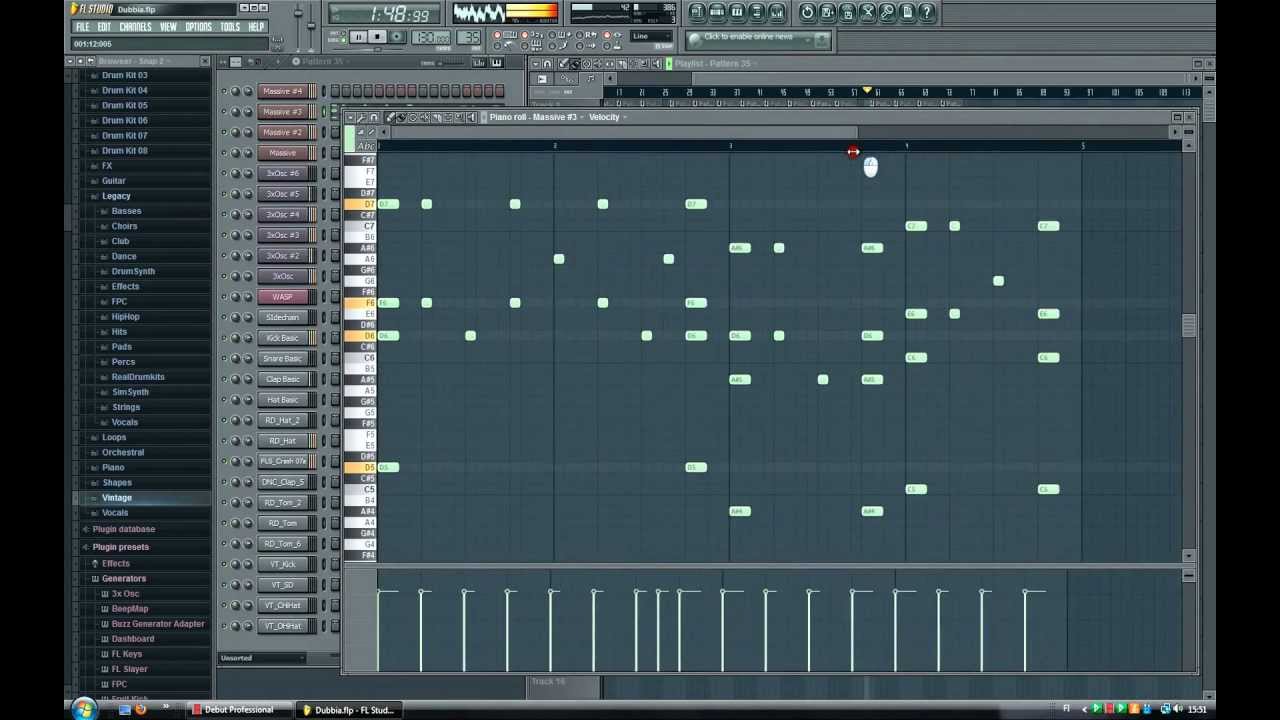Pause playback with the transport pause button
Screen dimensions: 1280x720
[358, 37]
